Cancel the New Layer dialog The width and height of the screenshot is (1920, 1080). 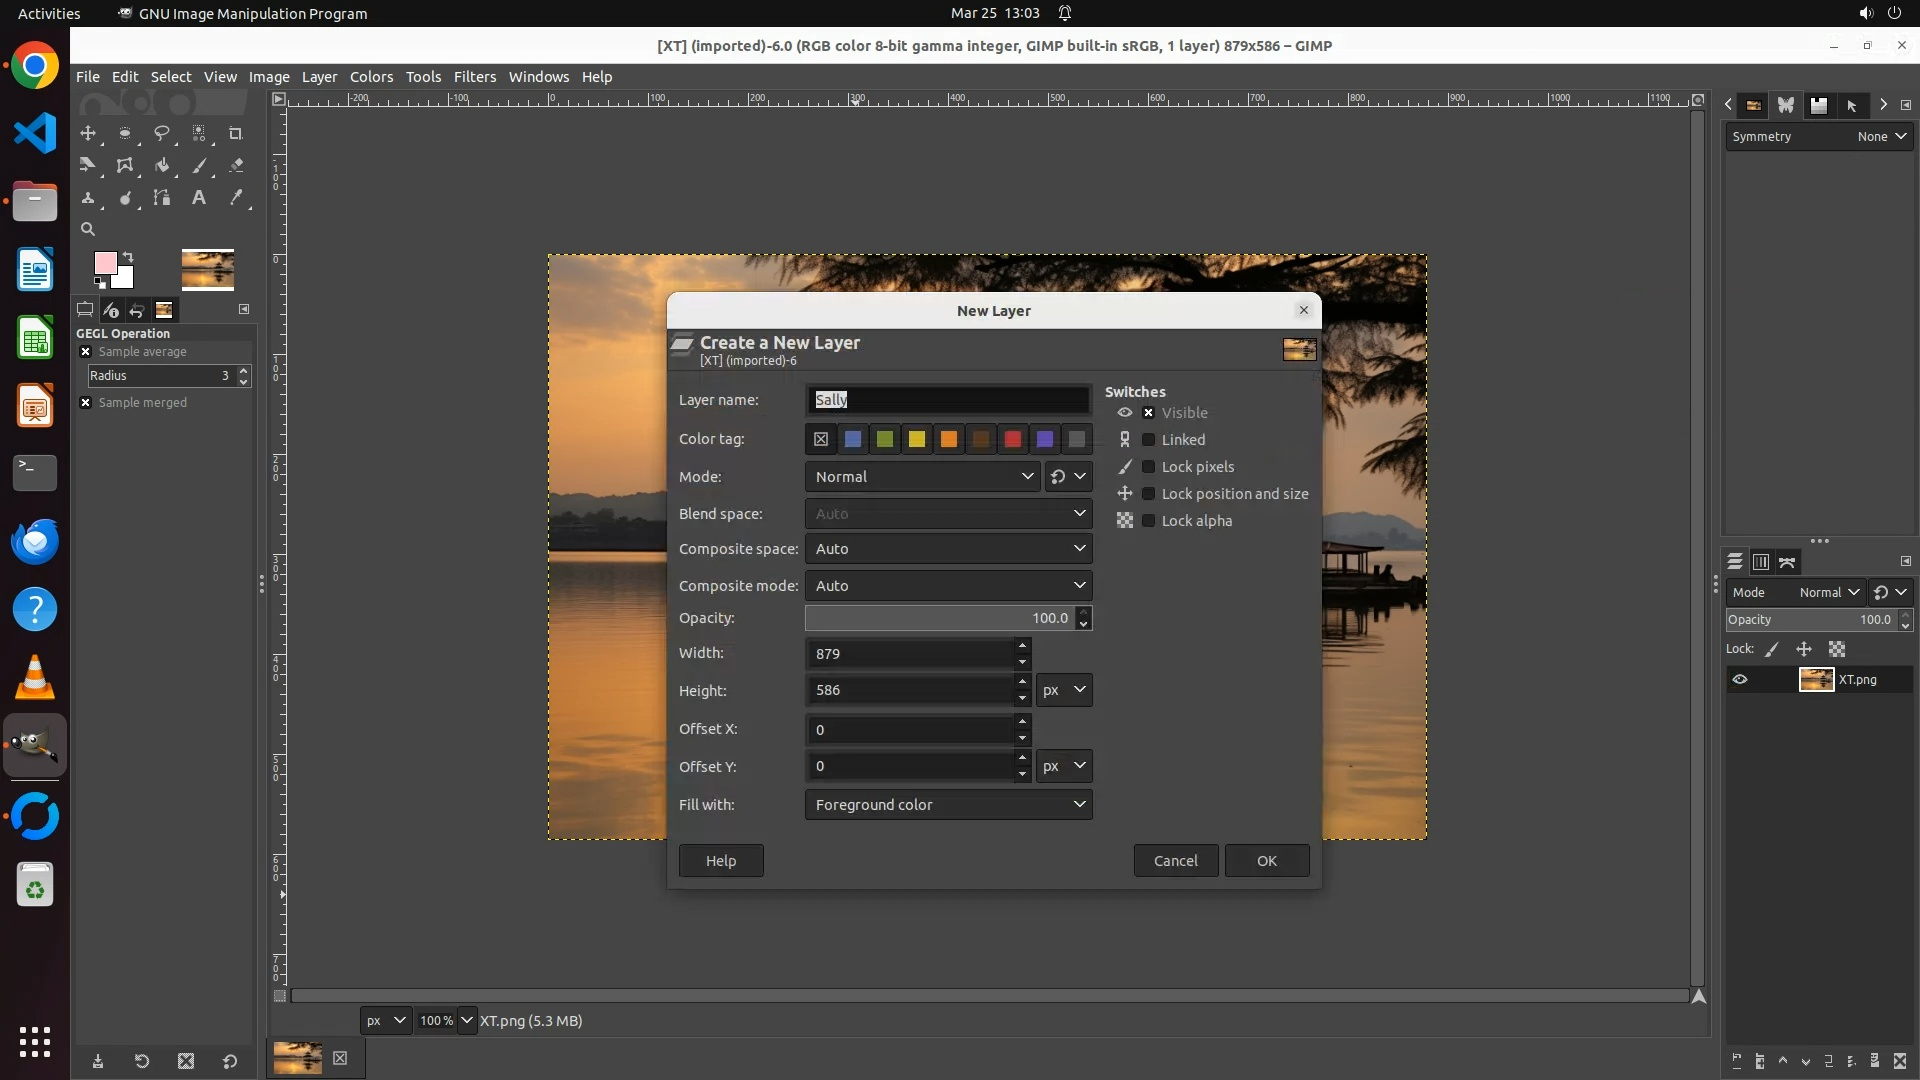click(x=1175, y=861)
